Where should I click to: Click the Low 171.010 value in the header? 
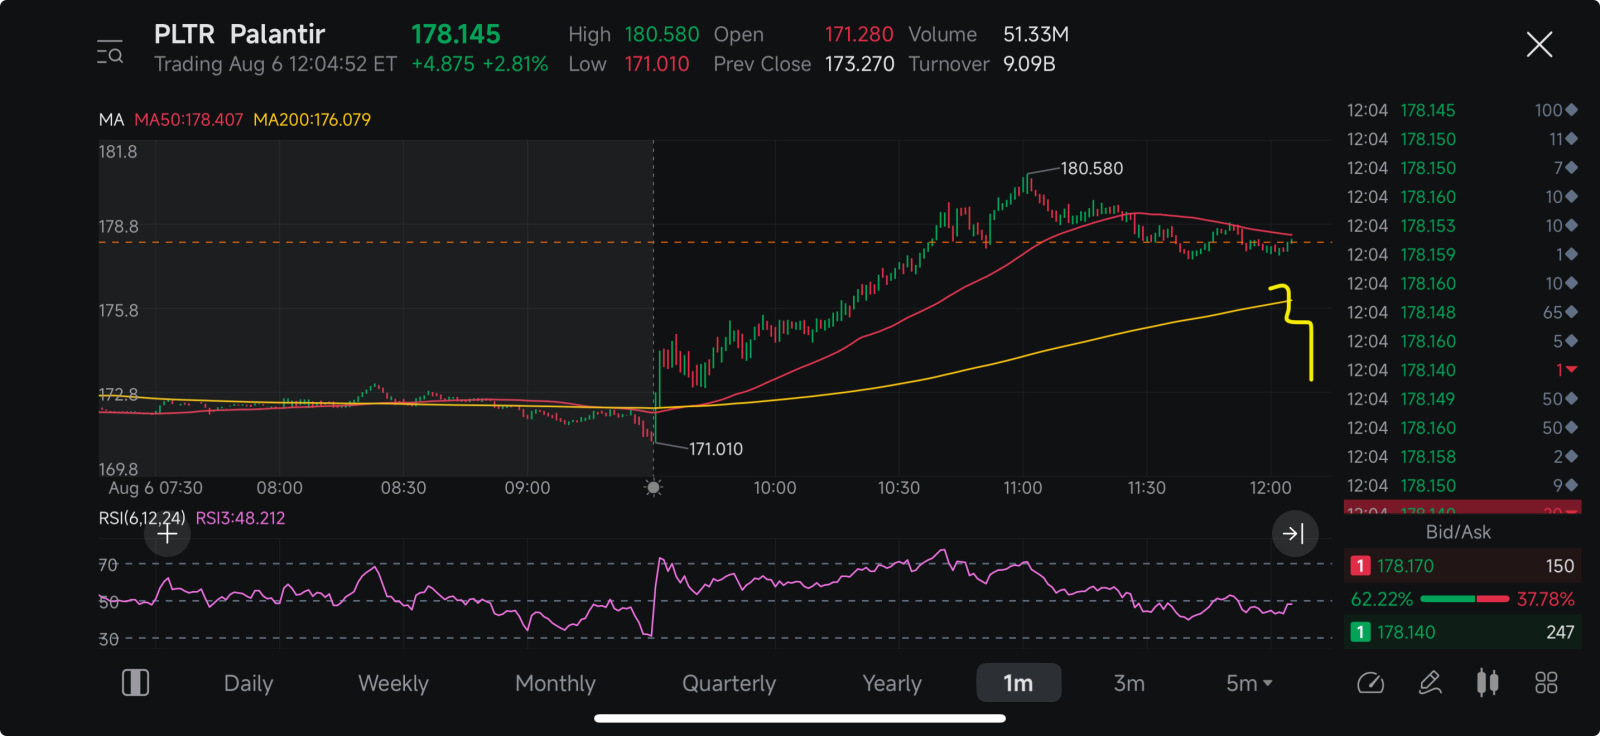(657, 64)
